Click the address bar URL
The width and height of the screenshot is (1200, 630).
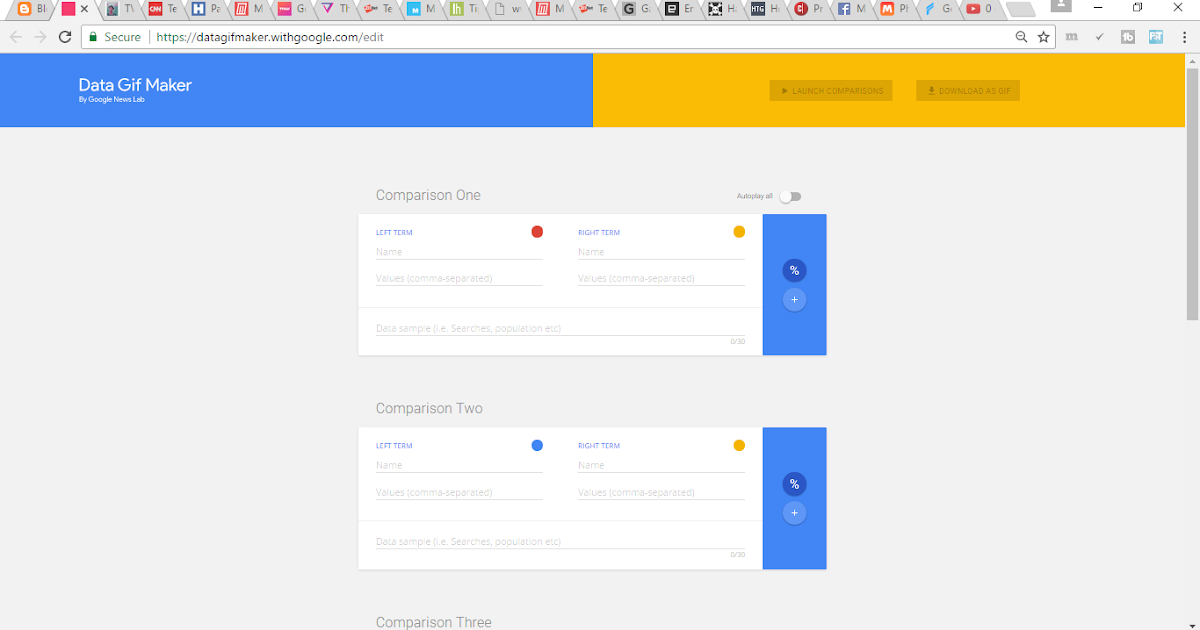[270, 37]
